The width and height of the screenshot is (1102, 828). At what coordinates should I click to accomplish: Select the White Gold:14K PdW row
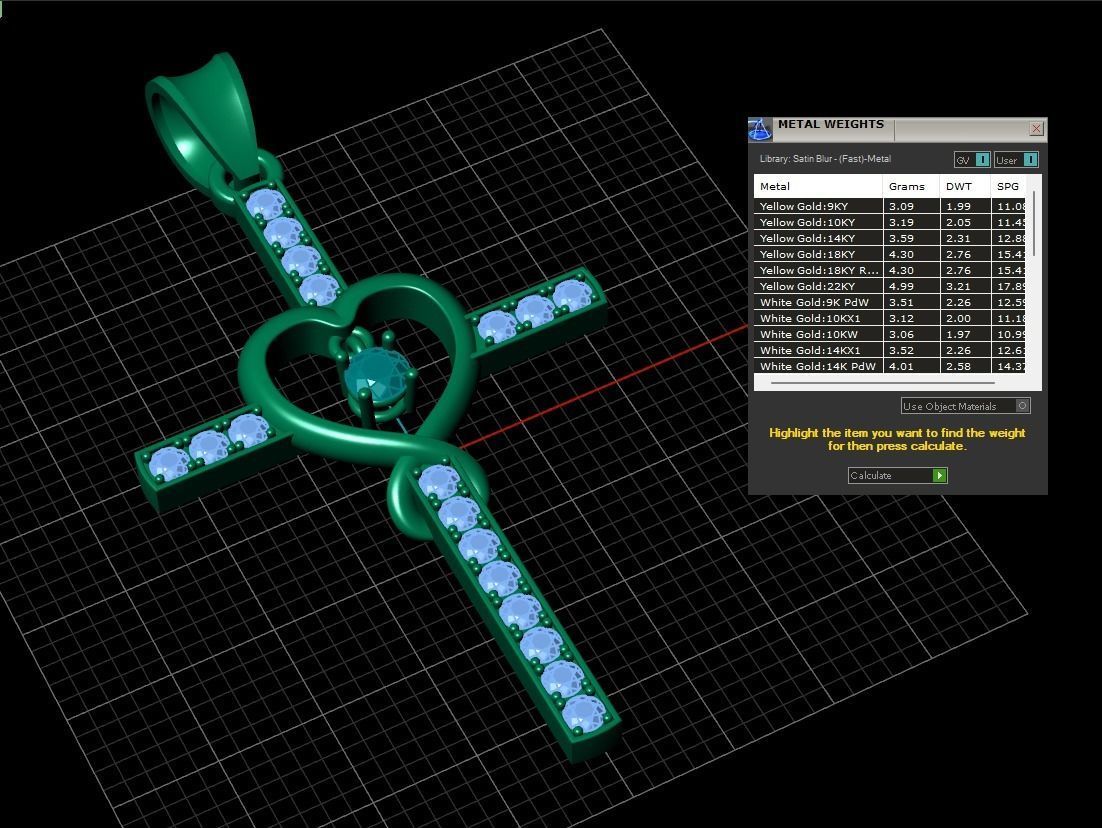(x=890, y=366)
